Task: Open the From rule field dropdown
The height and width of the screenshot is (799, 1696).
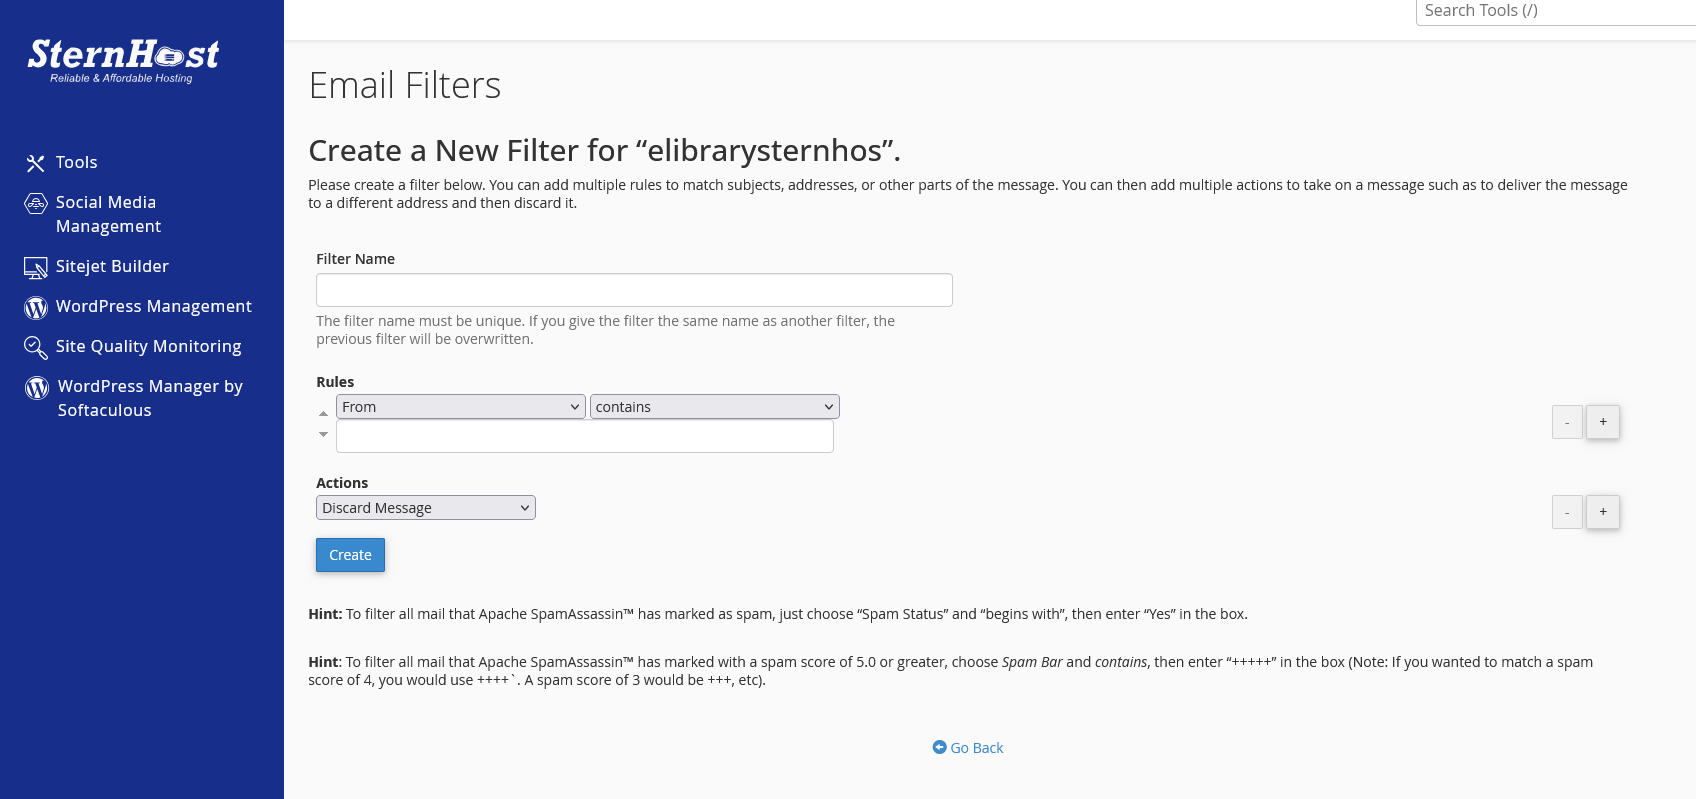Action: coord(460,407)
